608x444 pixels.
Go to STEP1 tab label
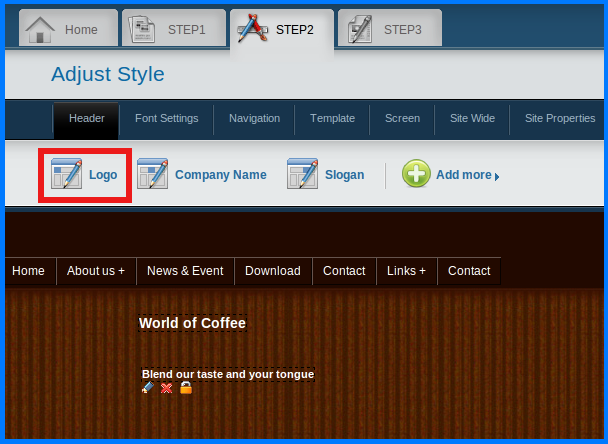(x=187, y=30)
